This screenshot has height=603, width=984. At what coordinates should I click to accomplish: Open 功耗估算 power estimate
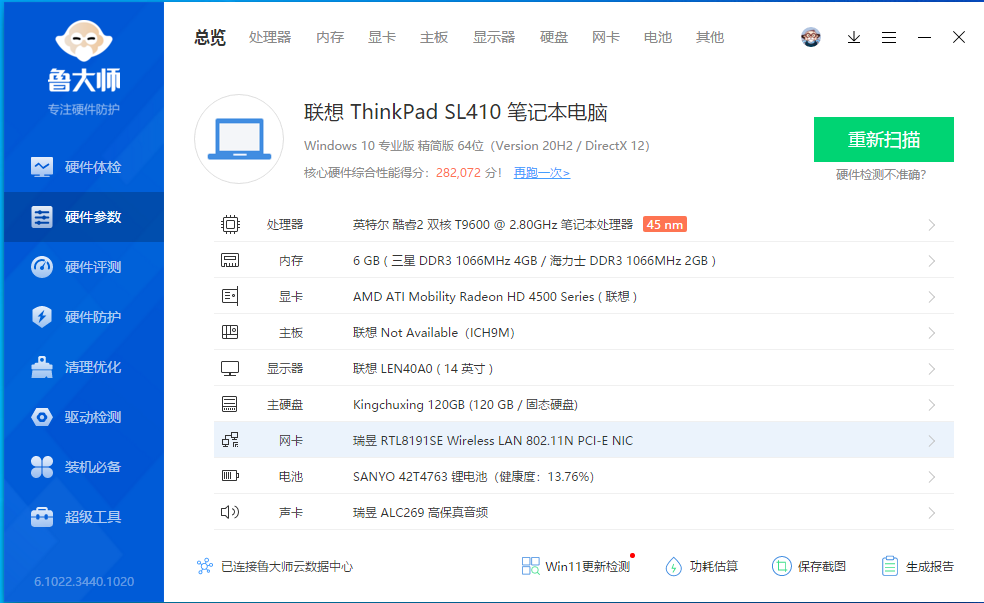[701, 566]
